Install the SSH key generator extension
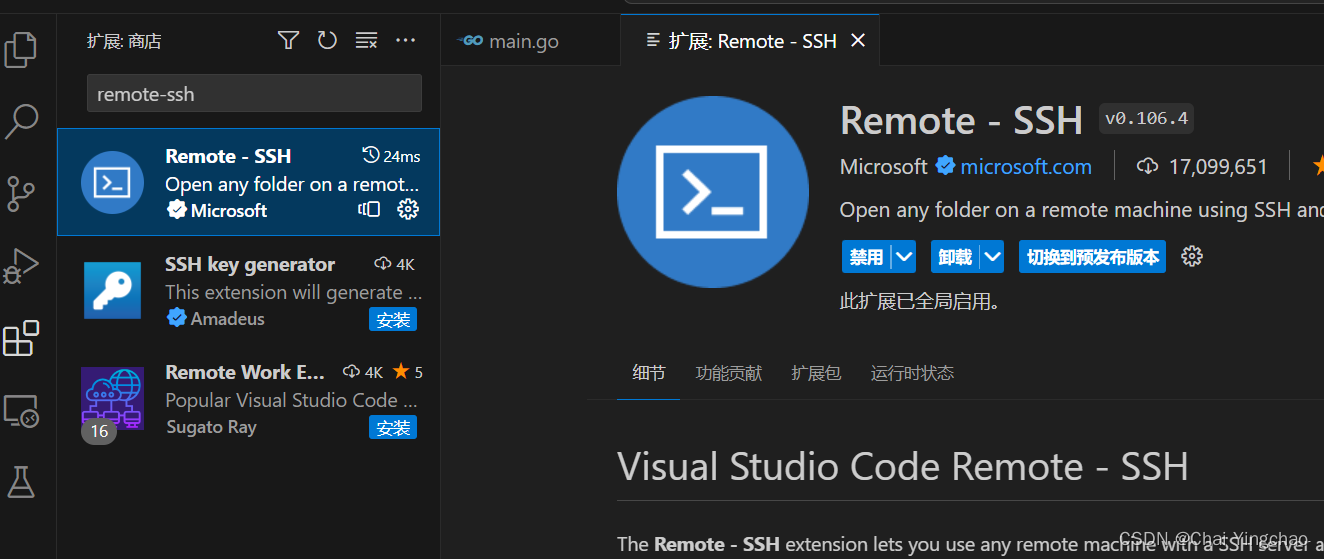 pos(393,320)
